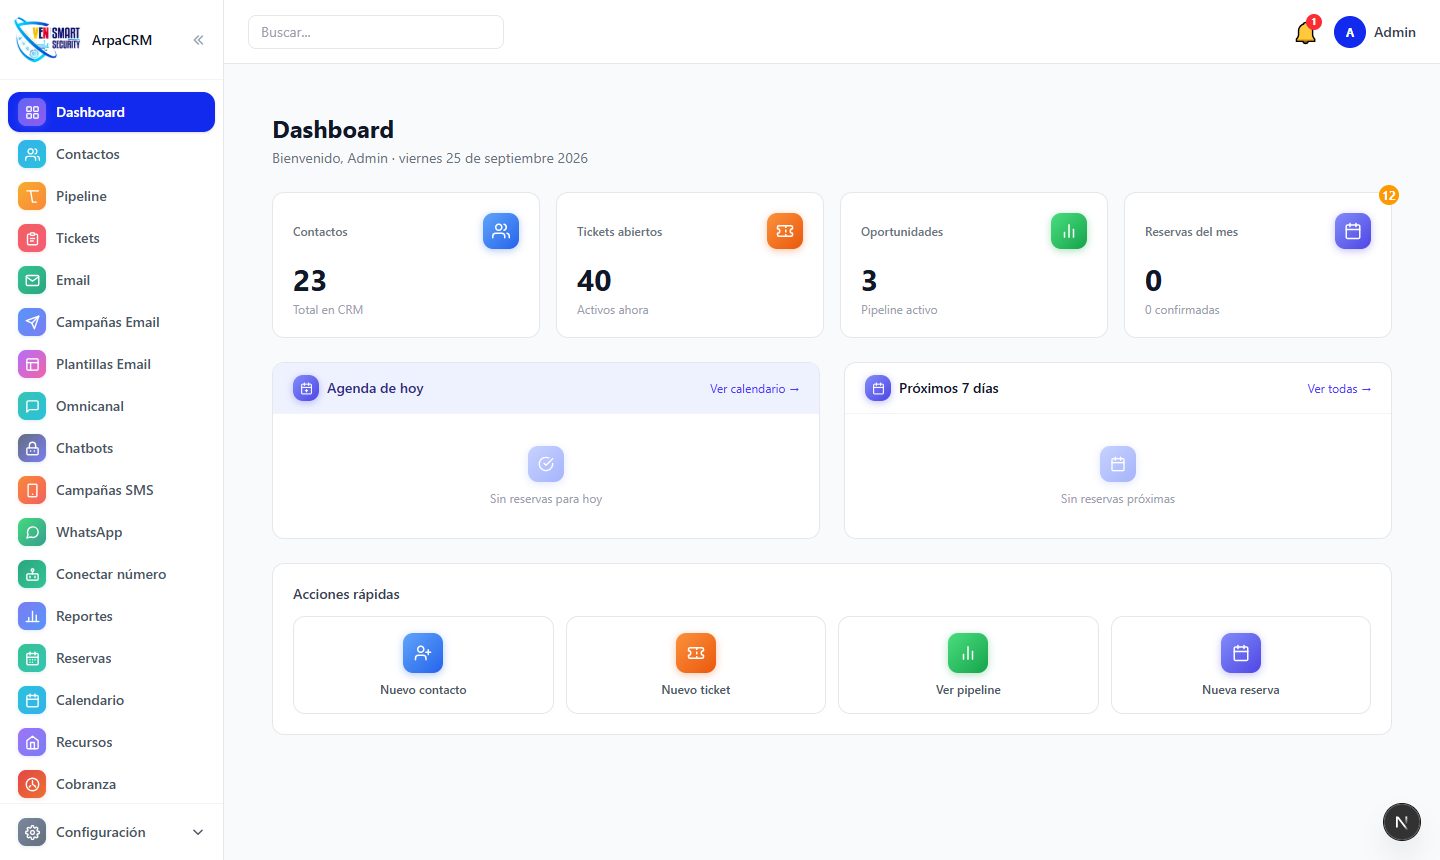Image resolution: width=1440 pixels, height=860 pixels.
Task: Click the Contactos card people icon
Action: [x=501, y=231]
